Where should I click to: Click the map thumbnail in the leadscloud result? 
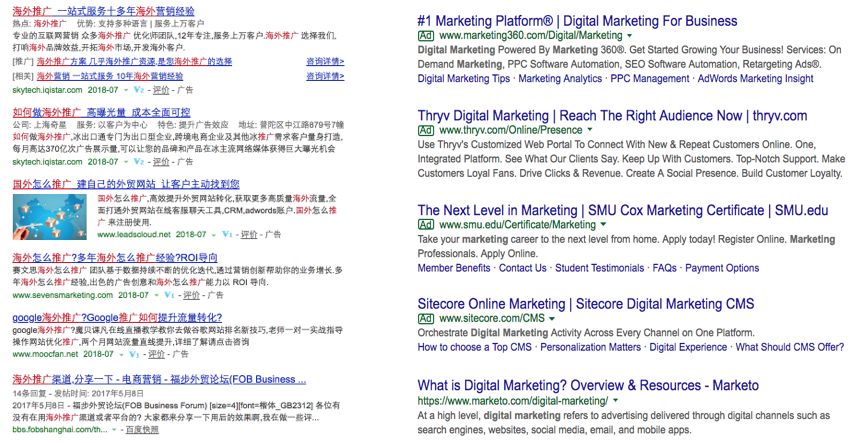pyautogui.click(x=50, y=217)
